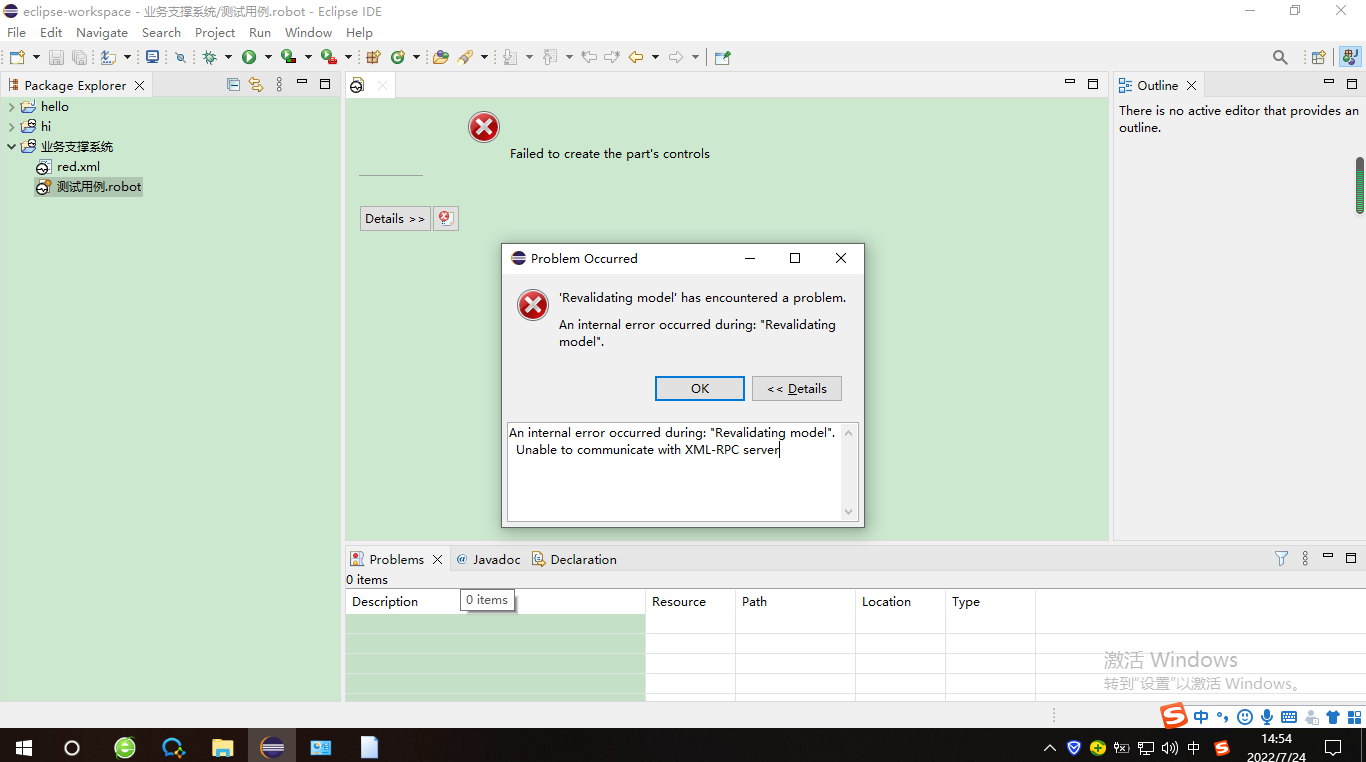
Task: Open the Problems view filter icon
Action: point(1281,559)
